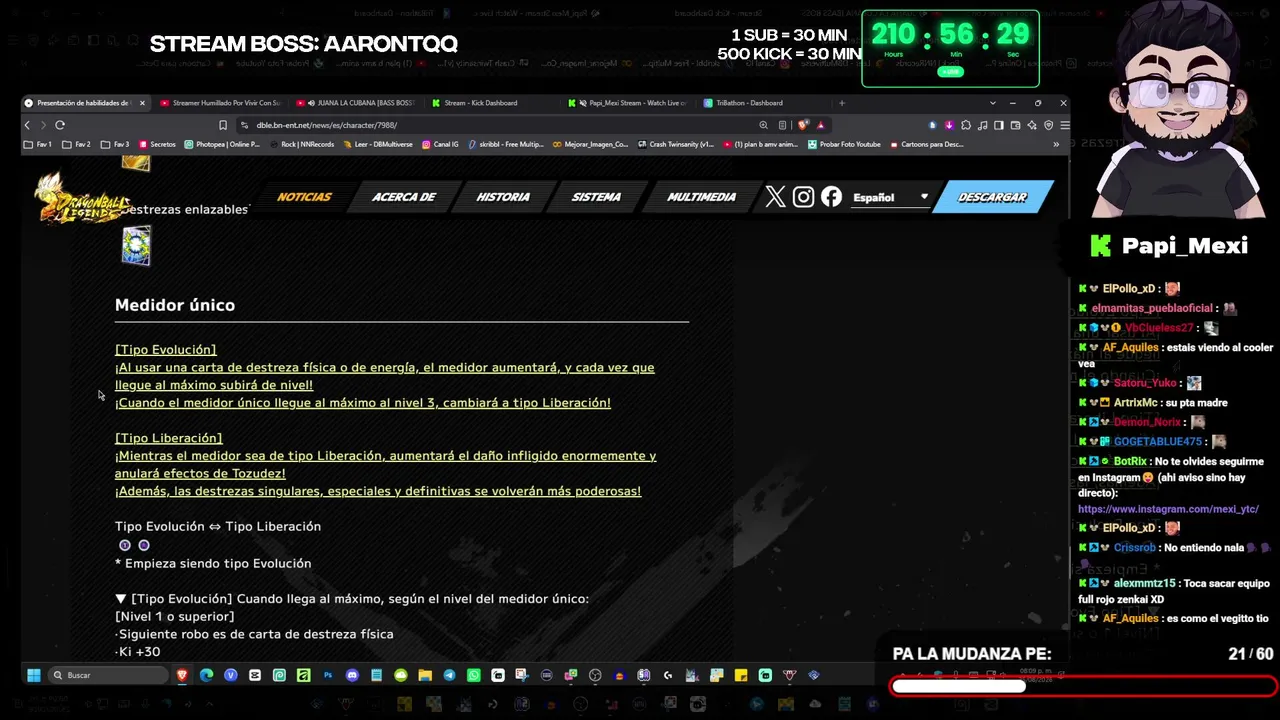Switch to the JUANA LA CUBANA tab
The height and width of the screenshot is (720, 1280).
[358, 103]
